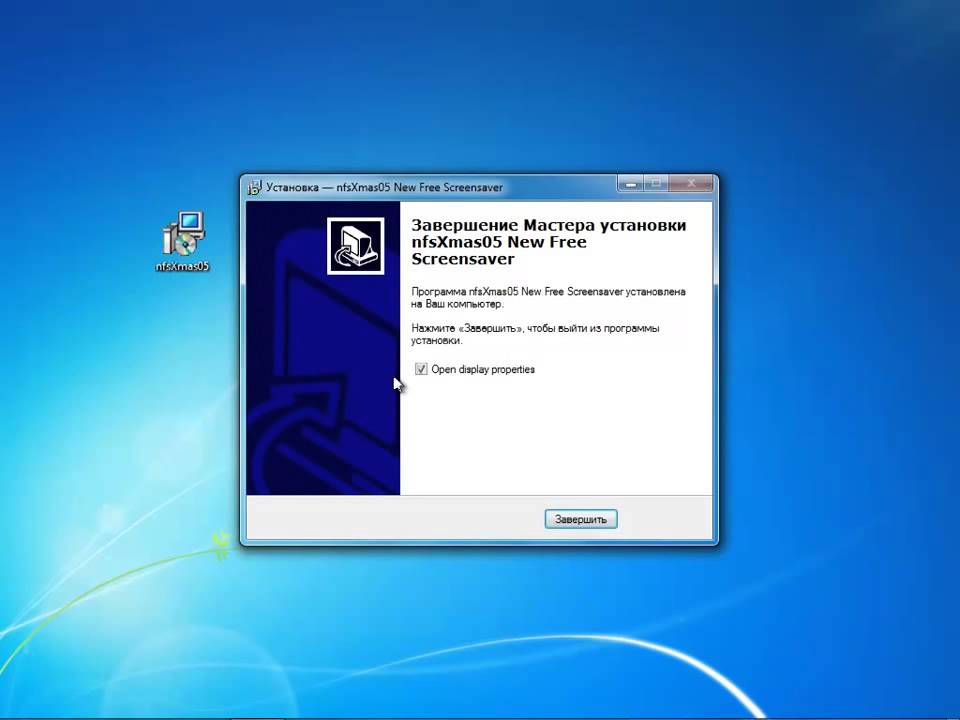This screenshot has width=960, height=720.
Task: Click the setup wizard computer logo image
Action: [355, 246]
